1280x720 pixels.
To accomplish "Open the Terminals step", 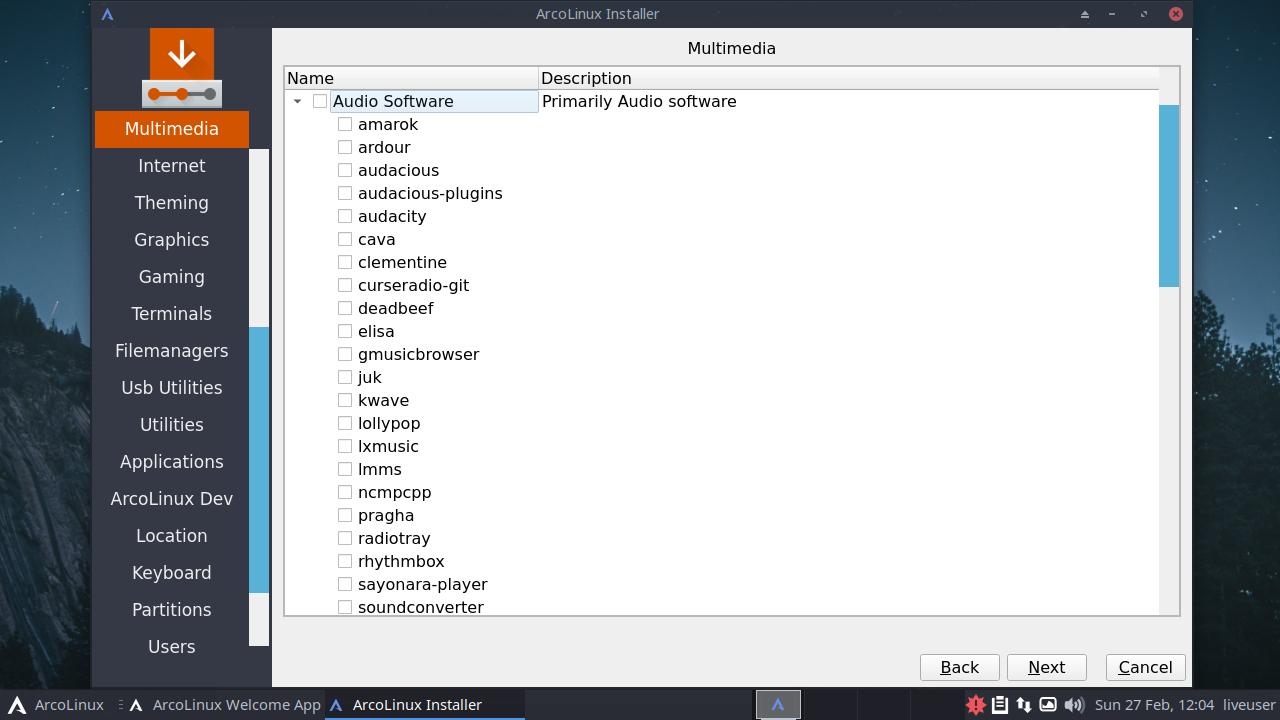I will (x=172, y=314).
